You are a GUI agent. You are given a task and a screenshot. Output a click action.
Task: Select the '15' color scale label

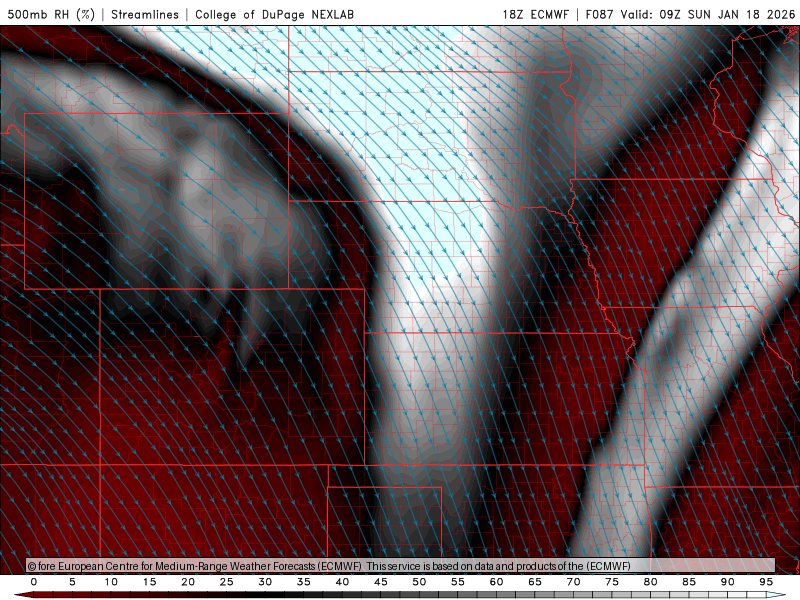[x=149, y=582]
